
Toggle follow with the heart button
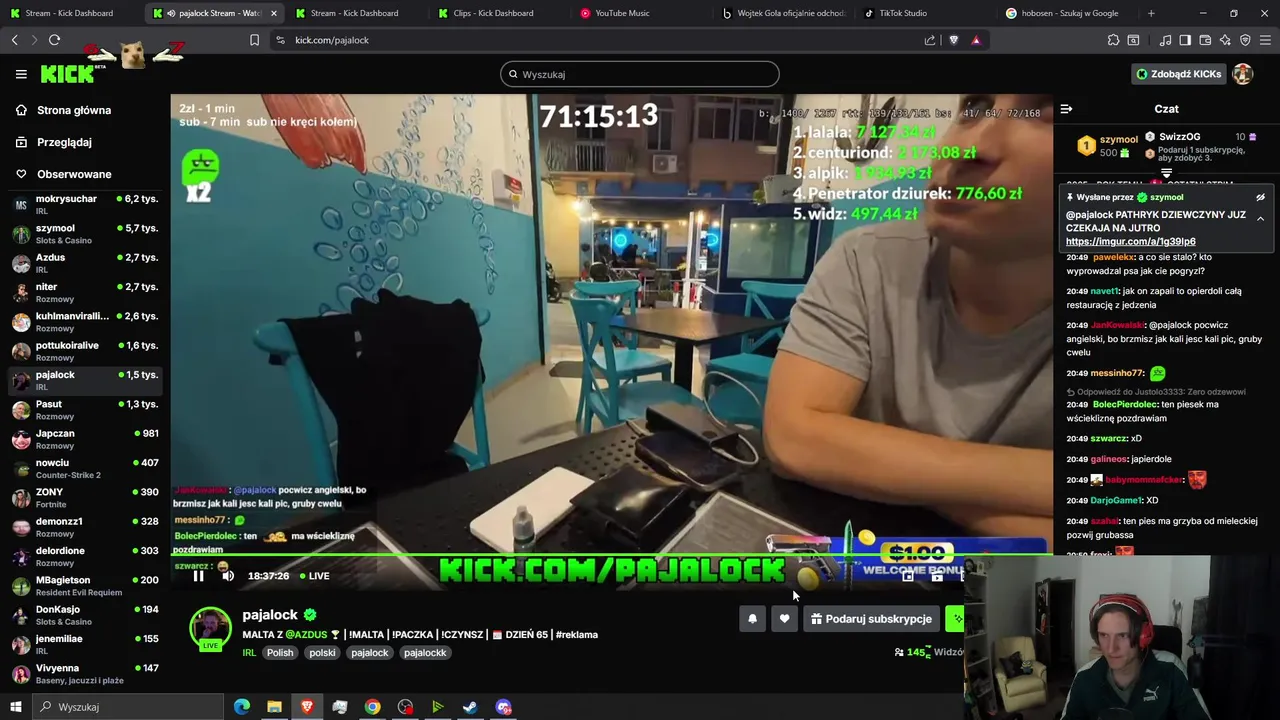click(x=784, y=619)
